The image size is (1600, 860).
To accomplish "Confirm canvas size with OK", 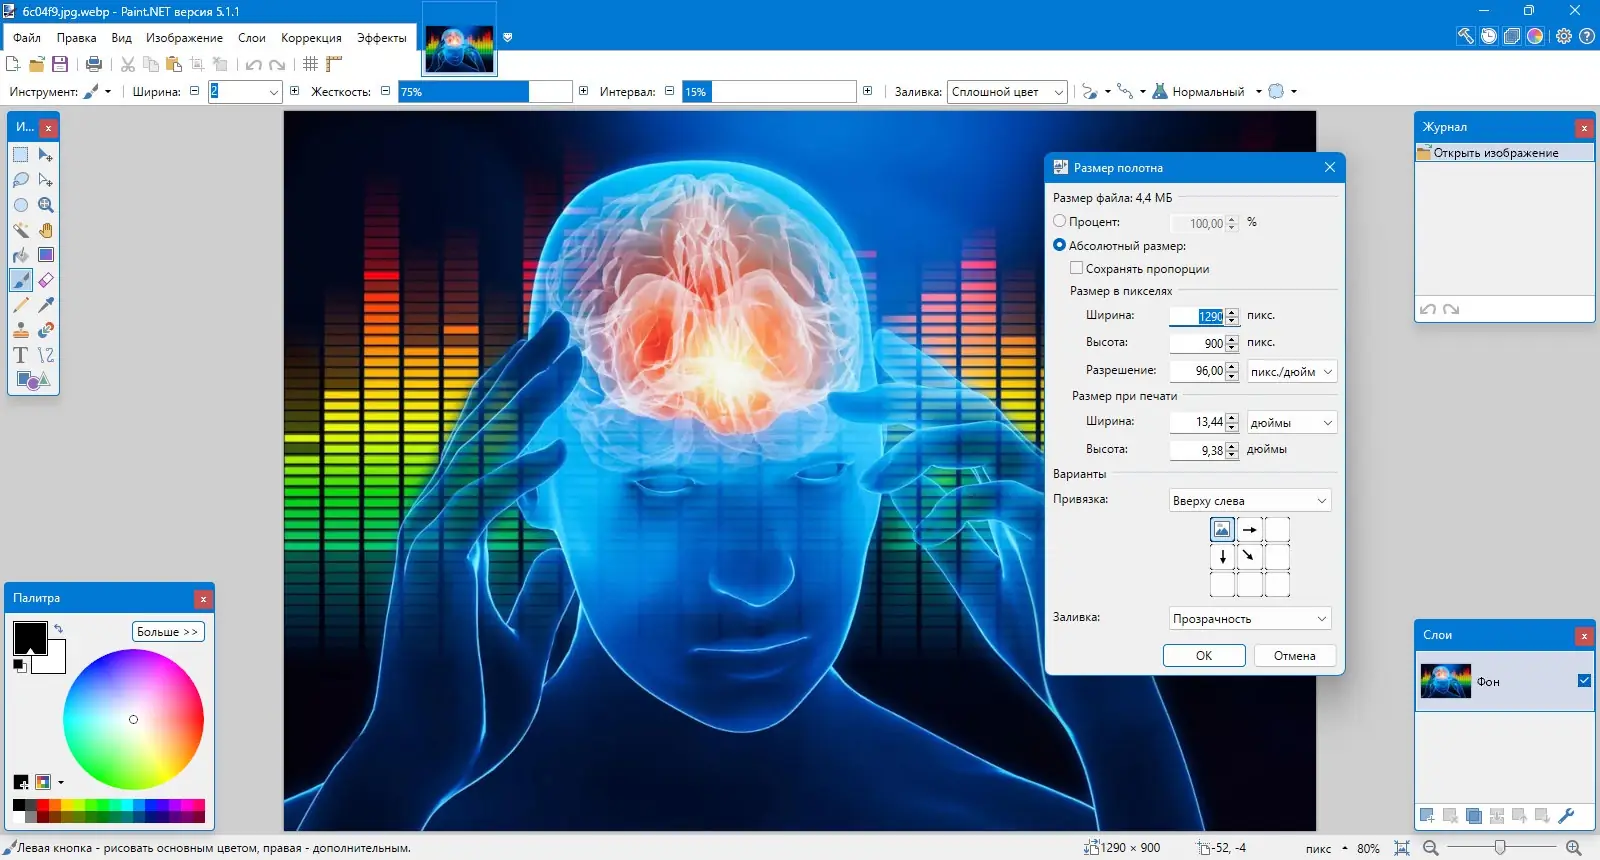I will click(1204, 656).
